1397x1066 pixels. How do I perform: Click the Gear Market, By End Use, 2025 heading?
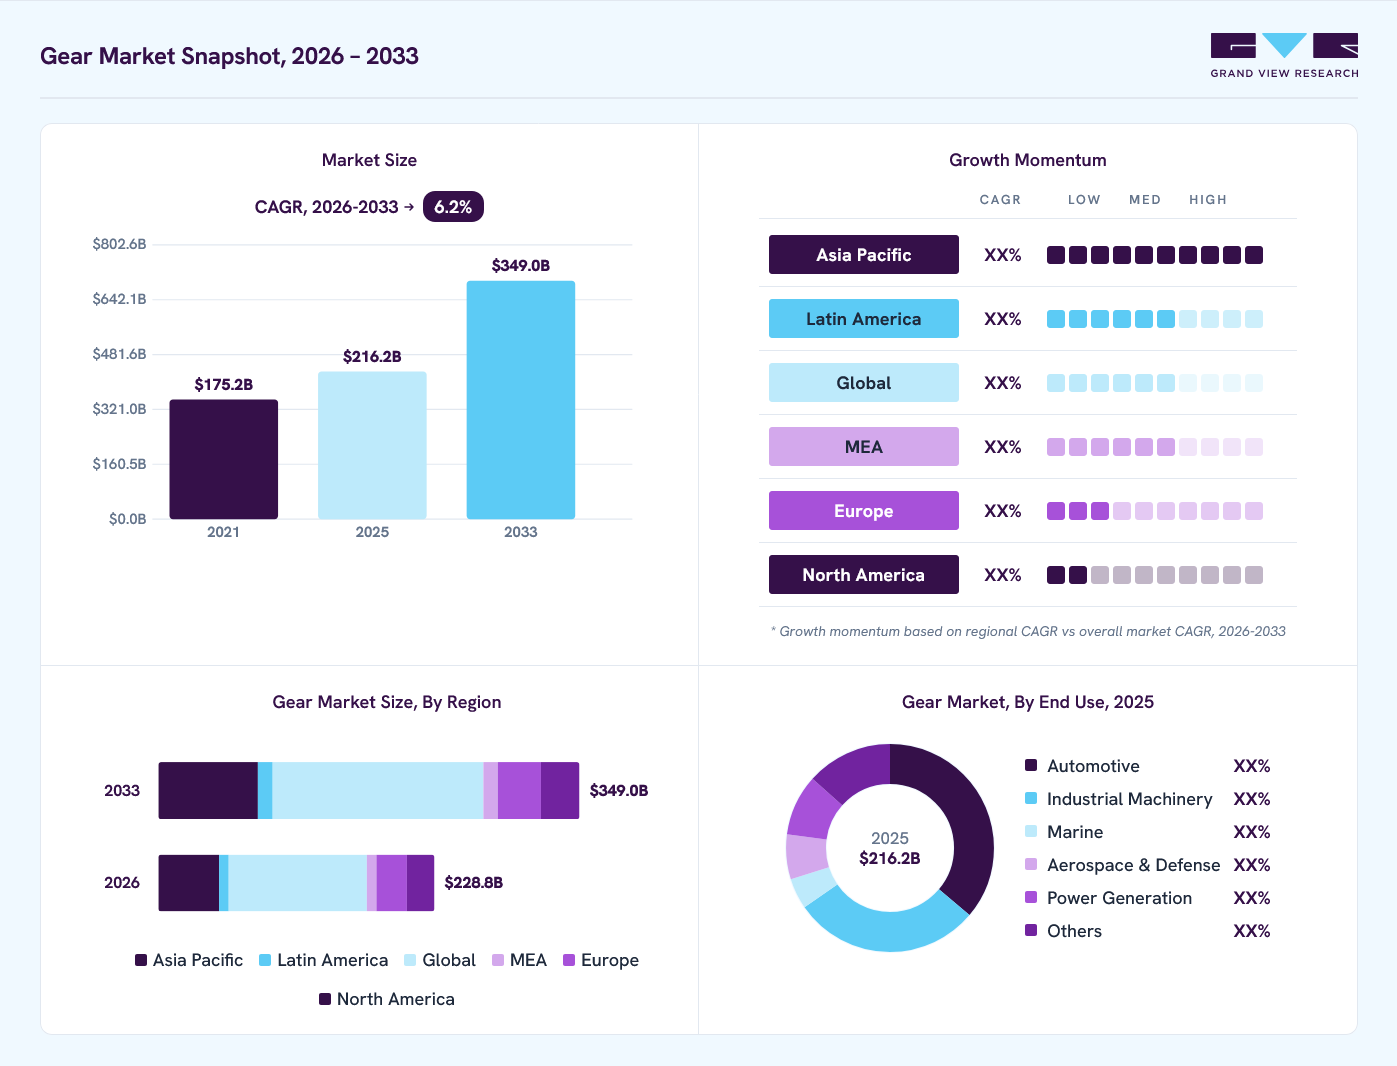[x=1028, y=702]
